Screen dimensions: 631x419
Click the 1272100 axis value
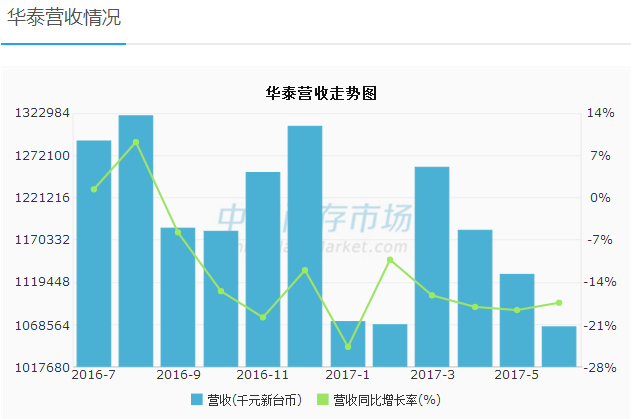pos(42,155)
